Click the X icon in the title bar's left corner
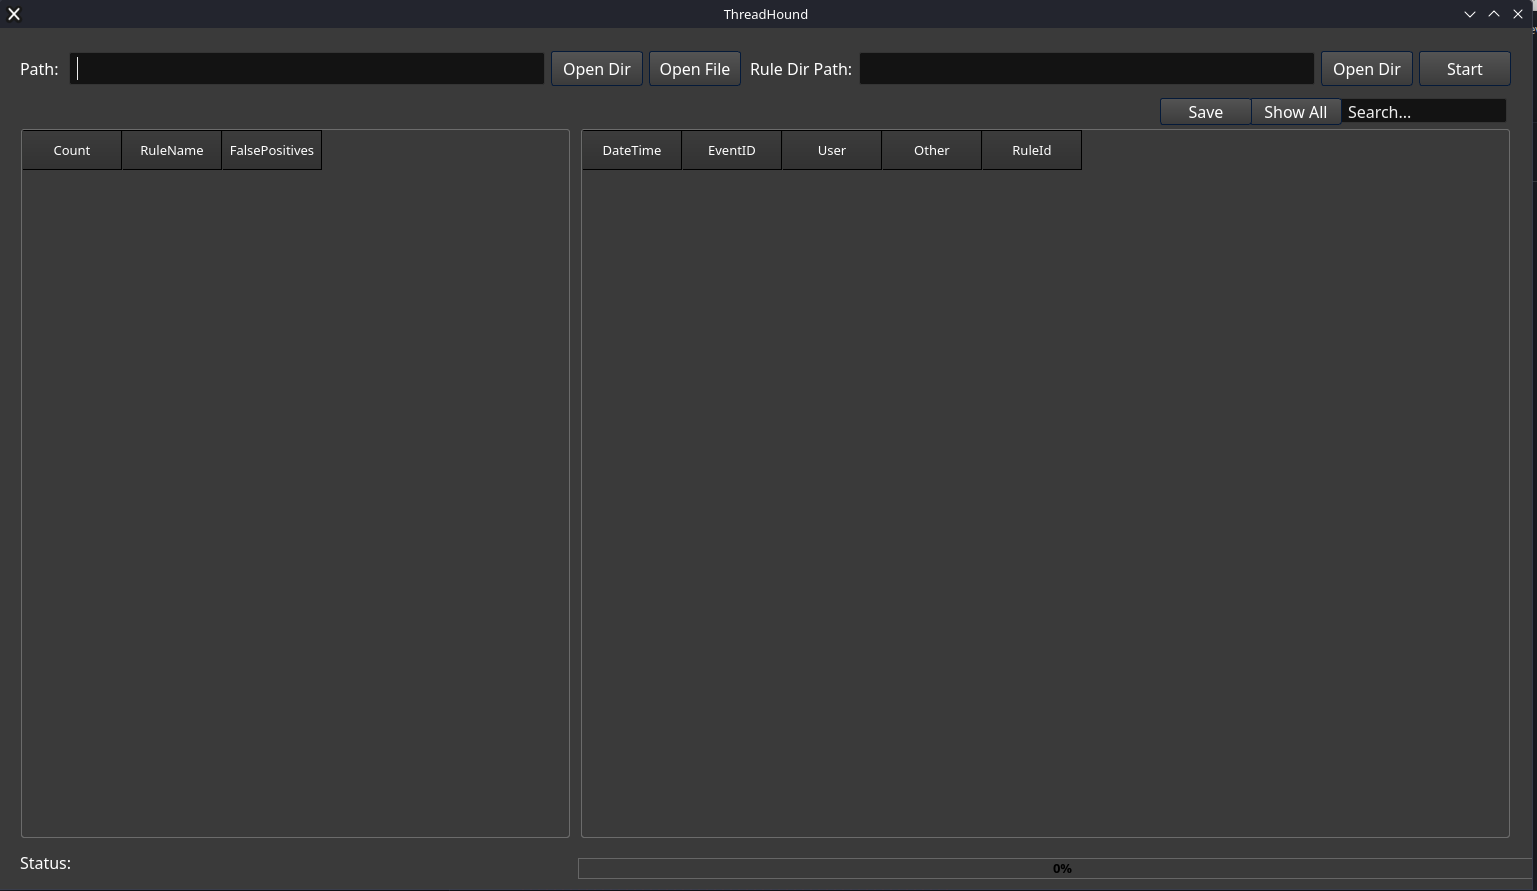 tap(14, 14)
